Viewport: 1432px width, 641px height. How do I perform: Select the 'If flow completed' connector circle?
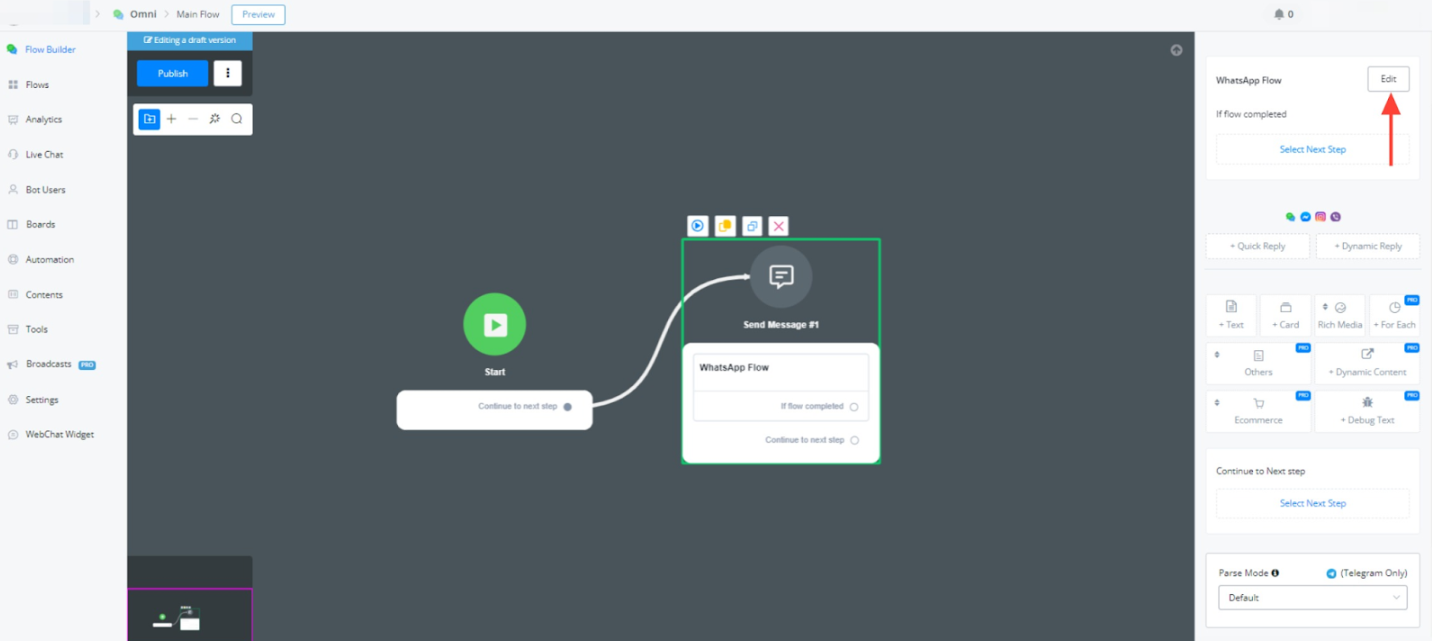tap(854, 407)
